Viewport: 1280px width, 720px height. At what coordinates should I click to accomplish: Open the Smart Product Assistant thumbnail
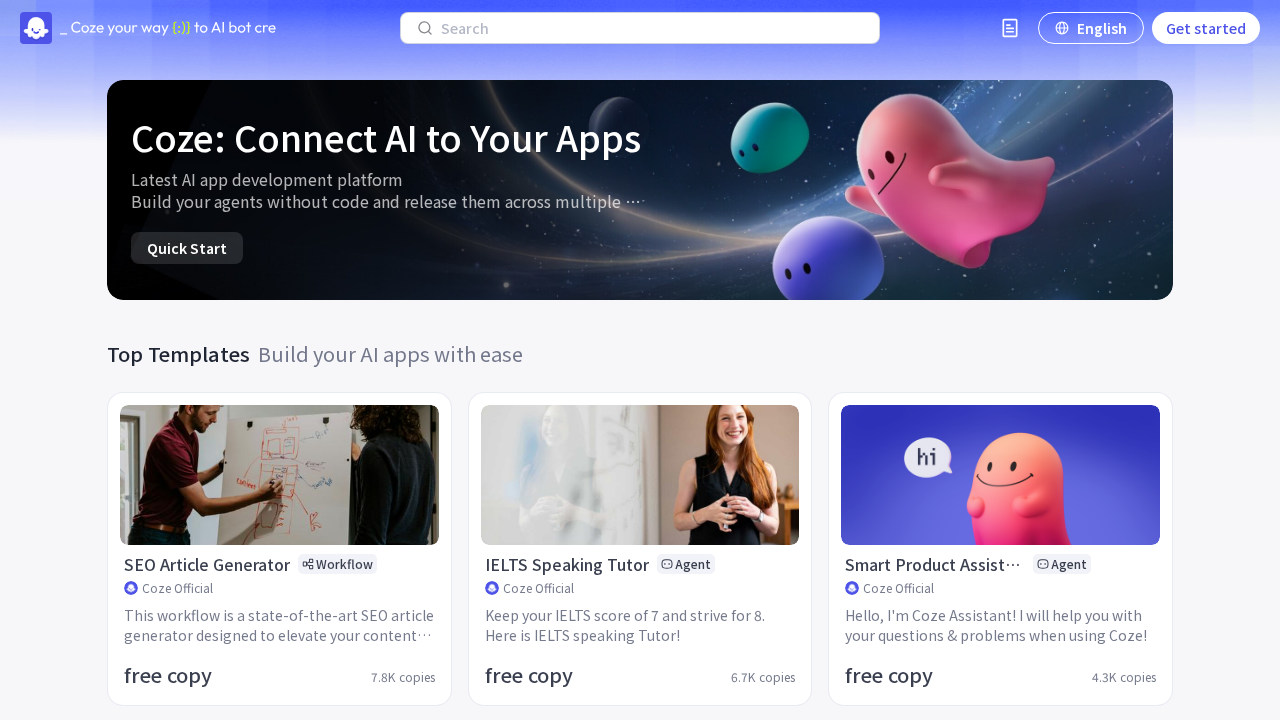(1000, 475)
